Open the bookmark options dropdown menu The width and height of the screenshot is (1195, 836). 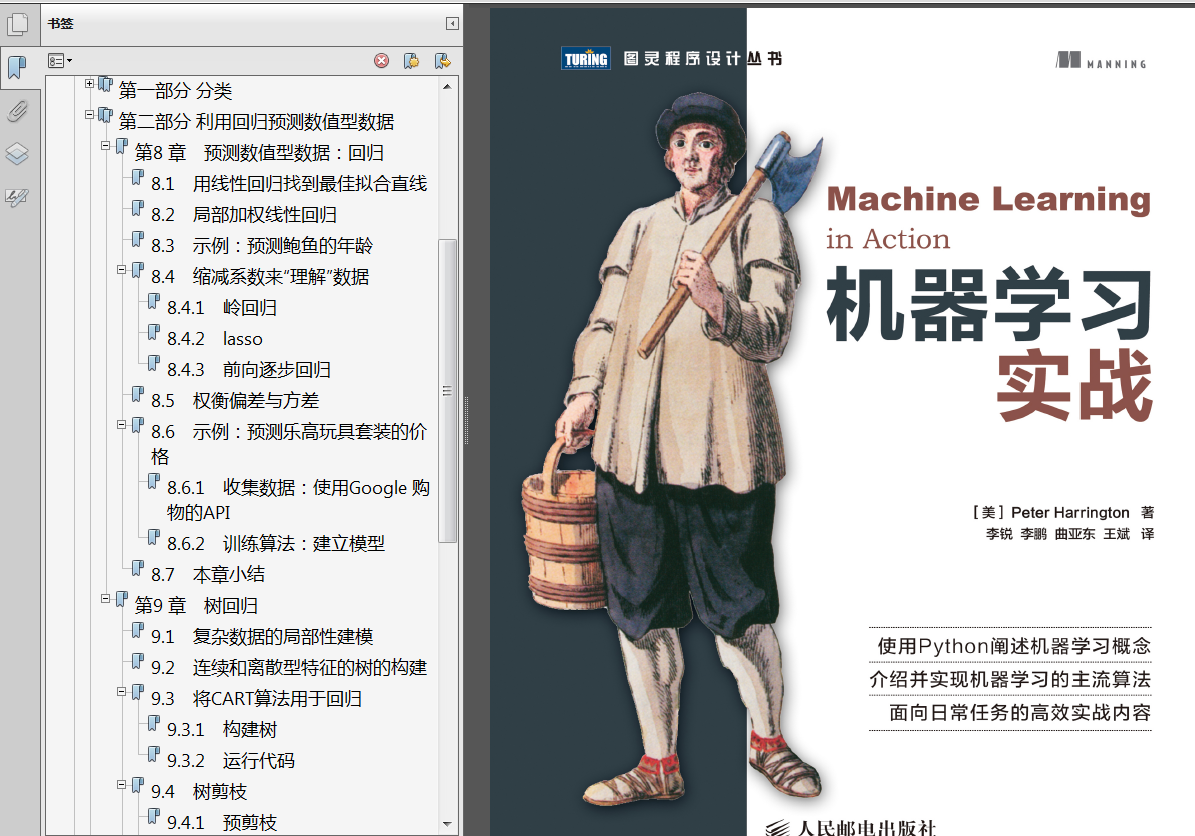pyautogui.click(x=60, y=60)
